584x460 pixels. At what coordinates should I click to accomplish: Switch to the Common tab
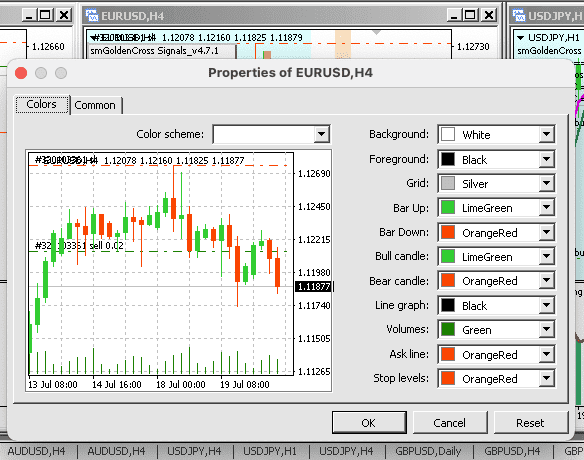[x=96, y=105]
